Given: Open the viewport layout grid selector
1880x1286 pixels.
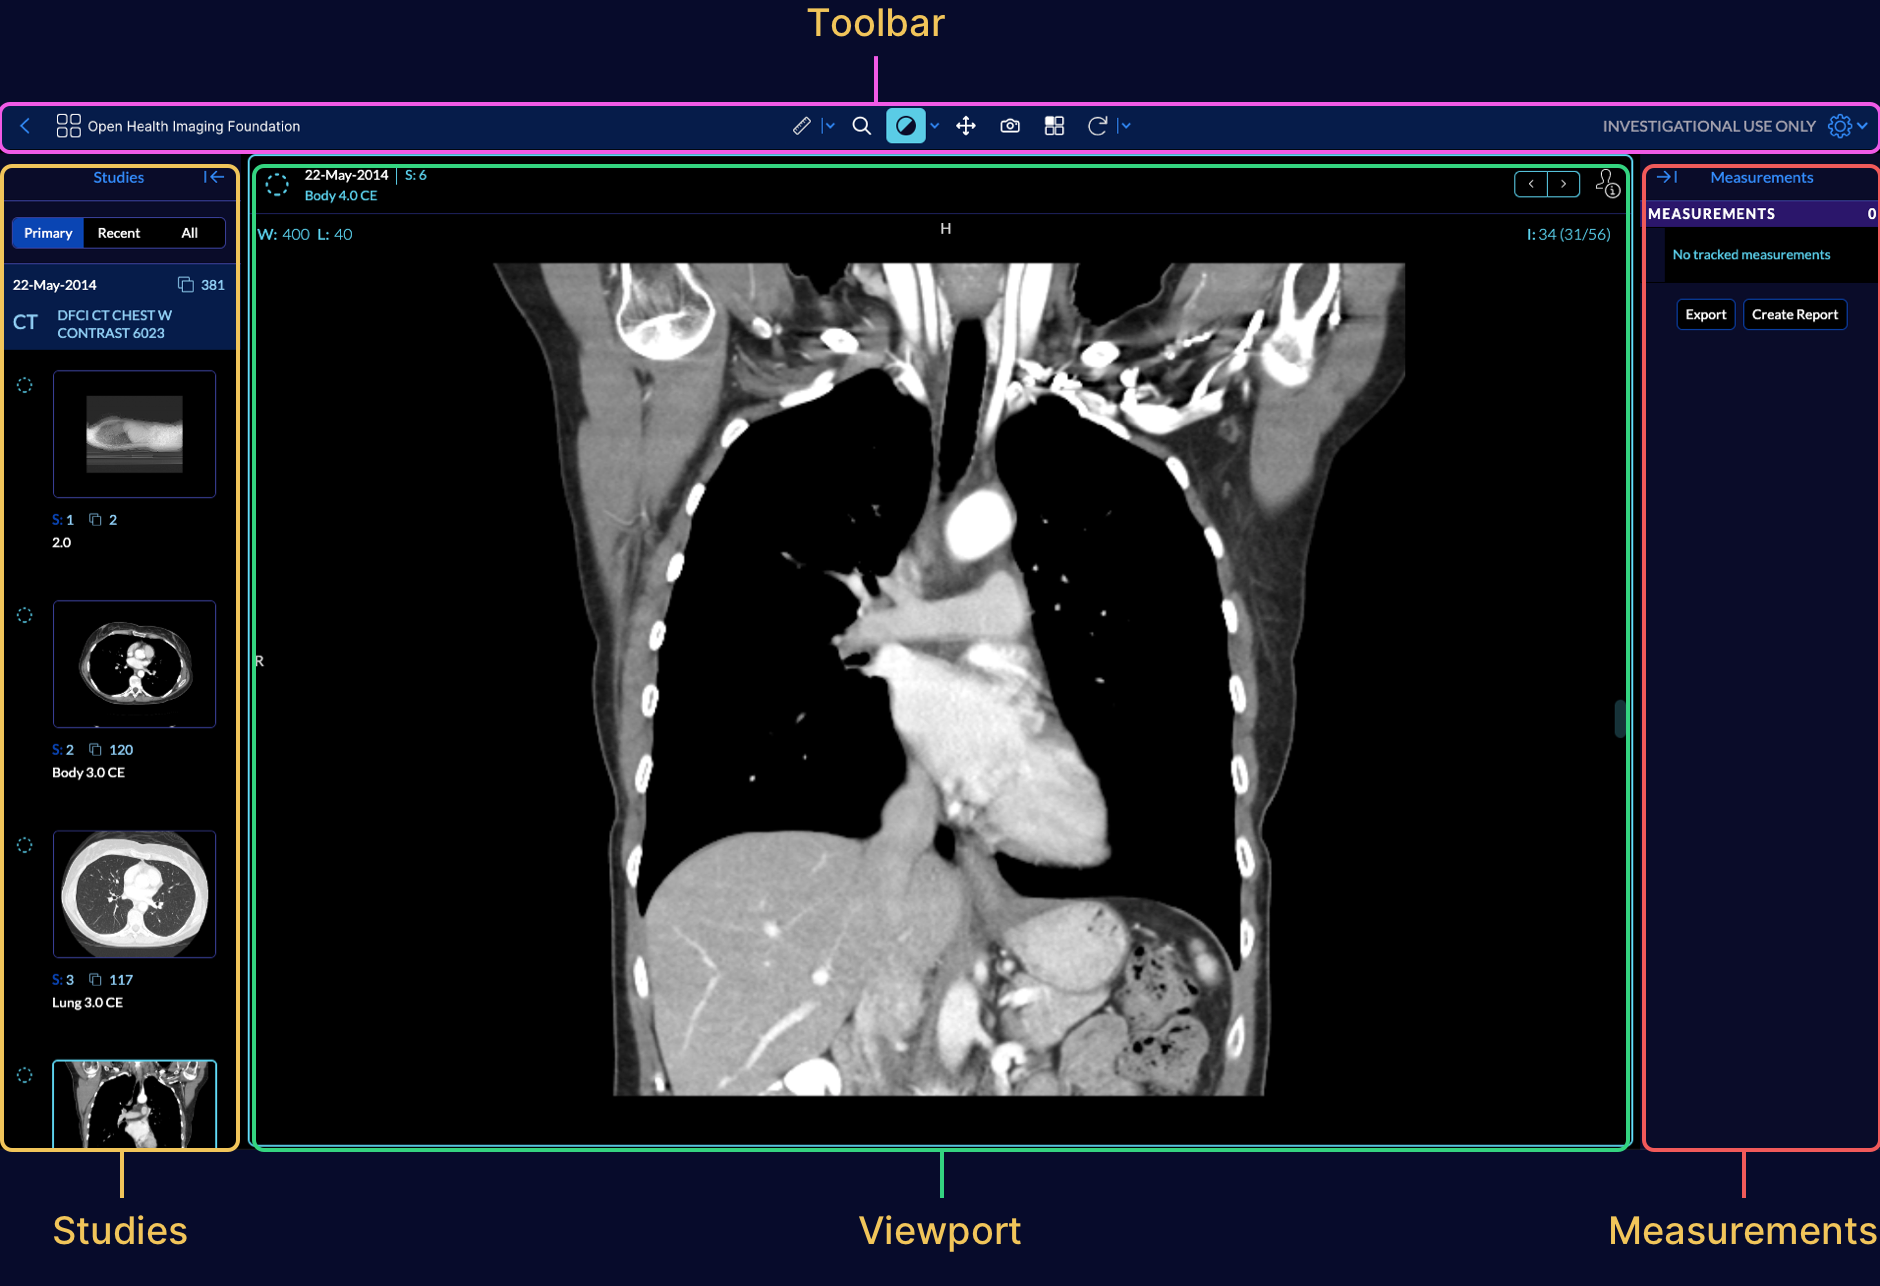Looking at the screenshot, I should (1054, 125).
